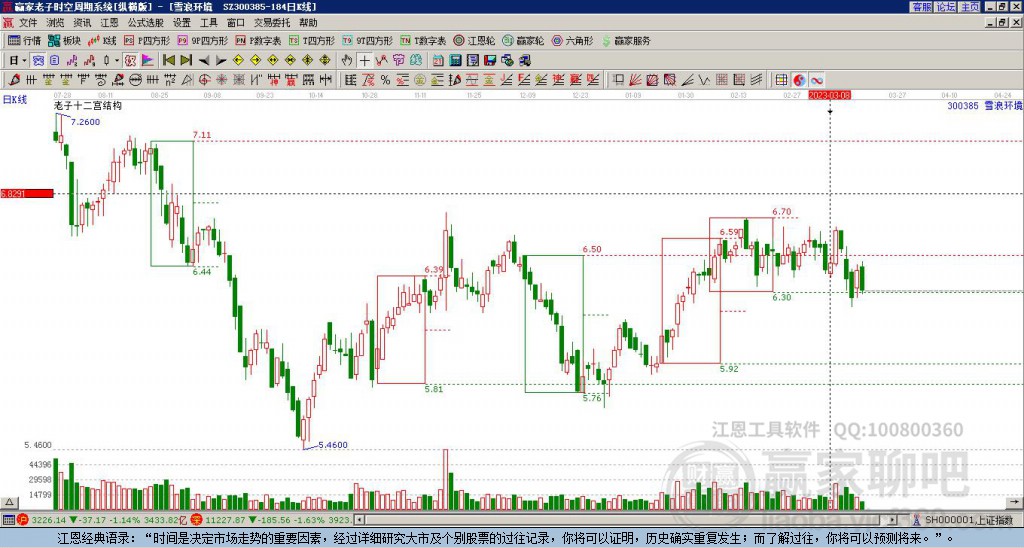The height and width of the screenshot is (548, 1024).
Task: Jump to first bar with skip-back arrow
Action: point(168,60)
